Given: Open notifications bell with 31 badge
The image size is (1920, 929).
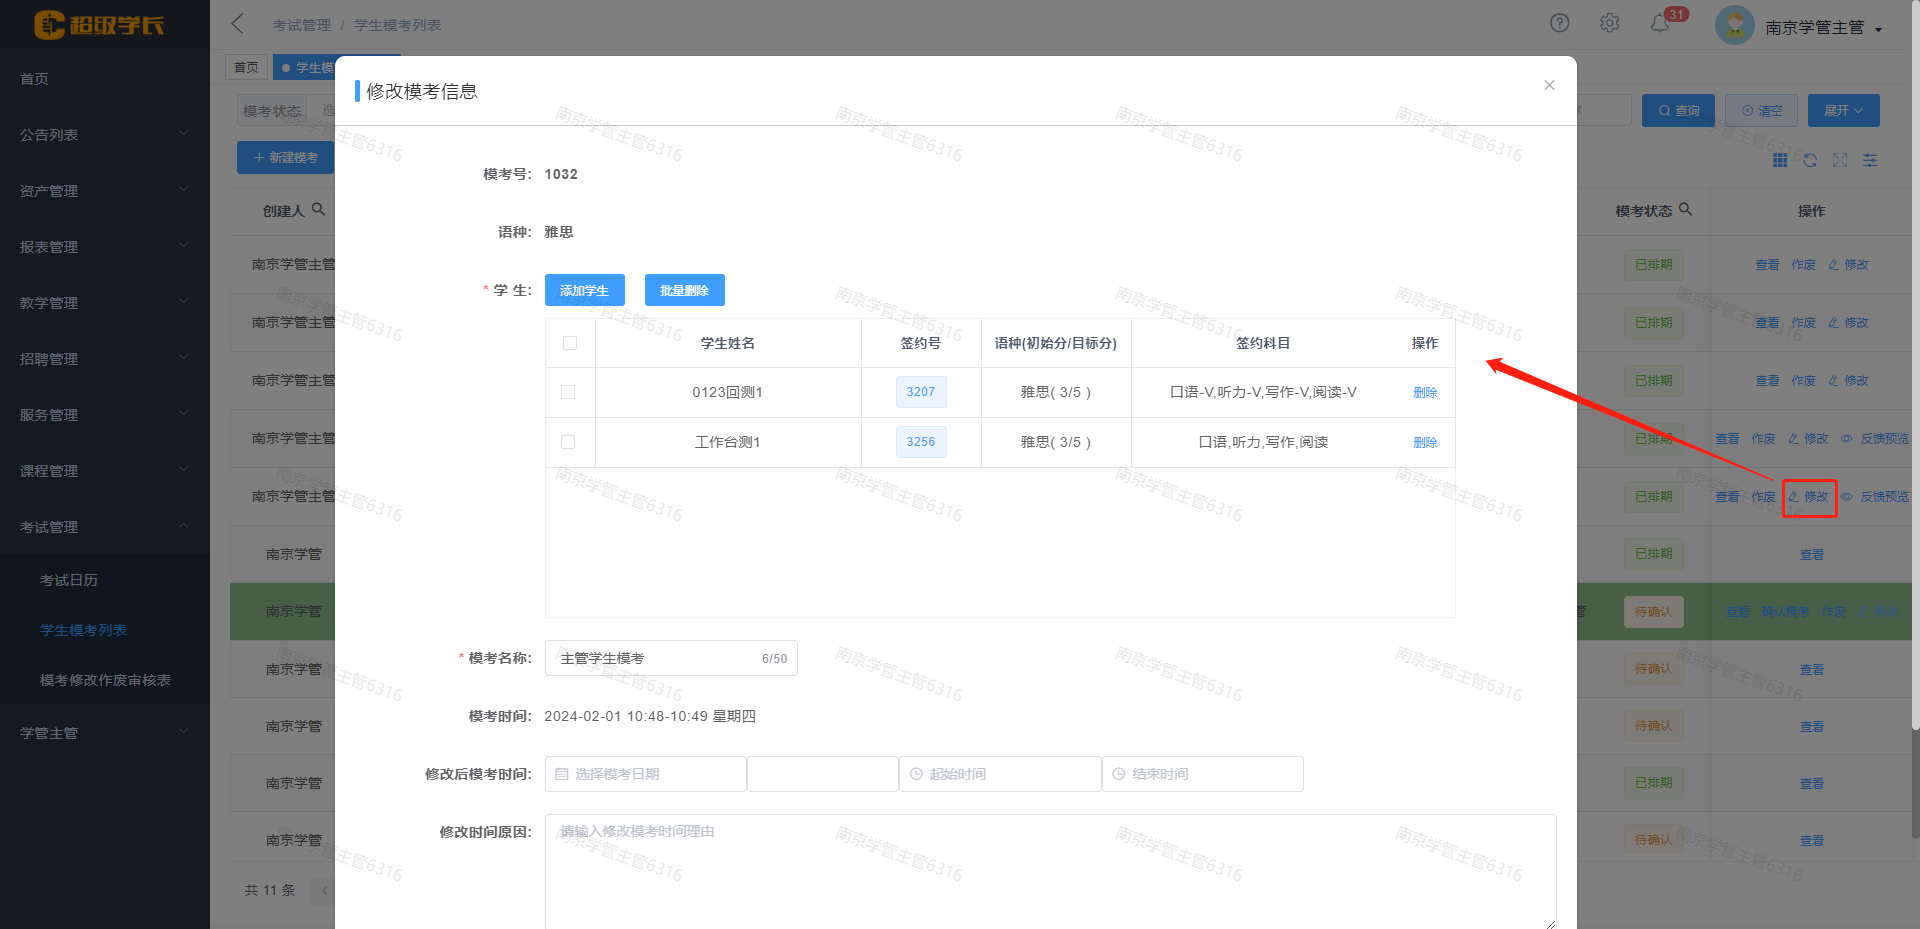Looking at the screenshot, I should tap(1660, 23).
